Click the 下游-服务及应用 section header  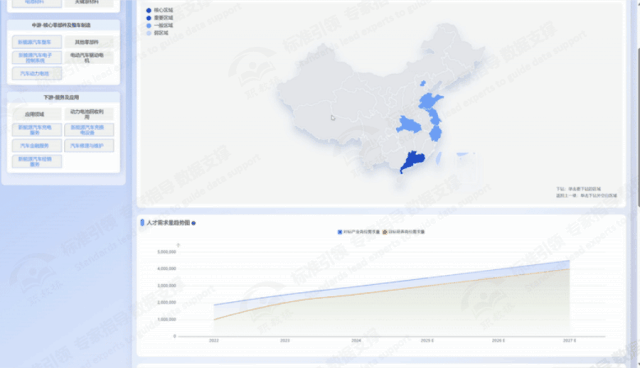(61, 98)
